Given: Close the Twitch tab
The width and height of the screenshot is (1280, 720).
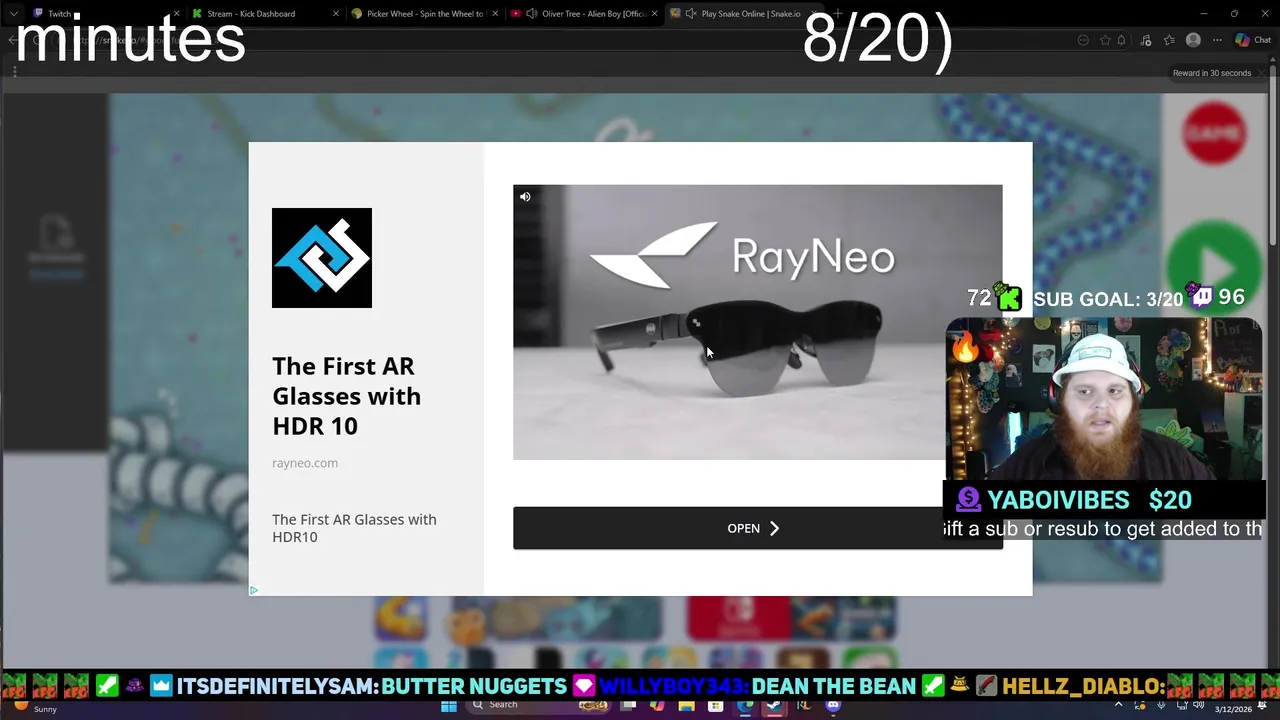Looking at the screenshot, I should click(x=177, y=14).
